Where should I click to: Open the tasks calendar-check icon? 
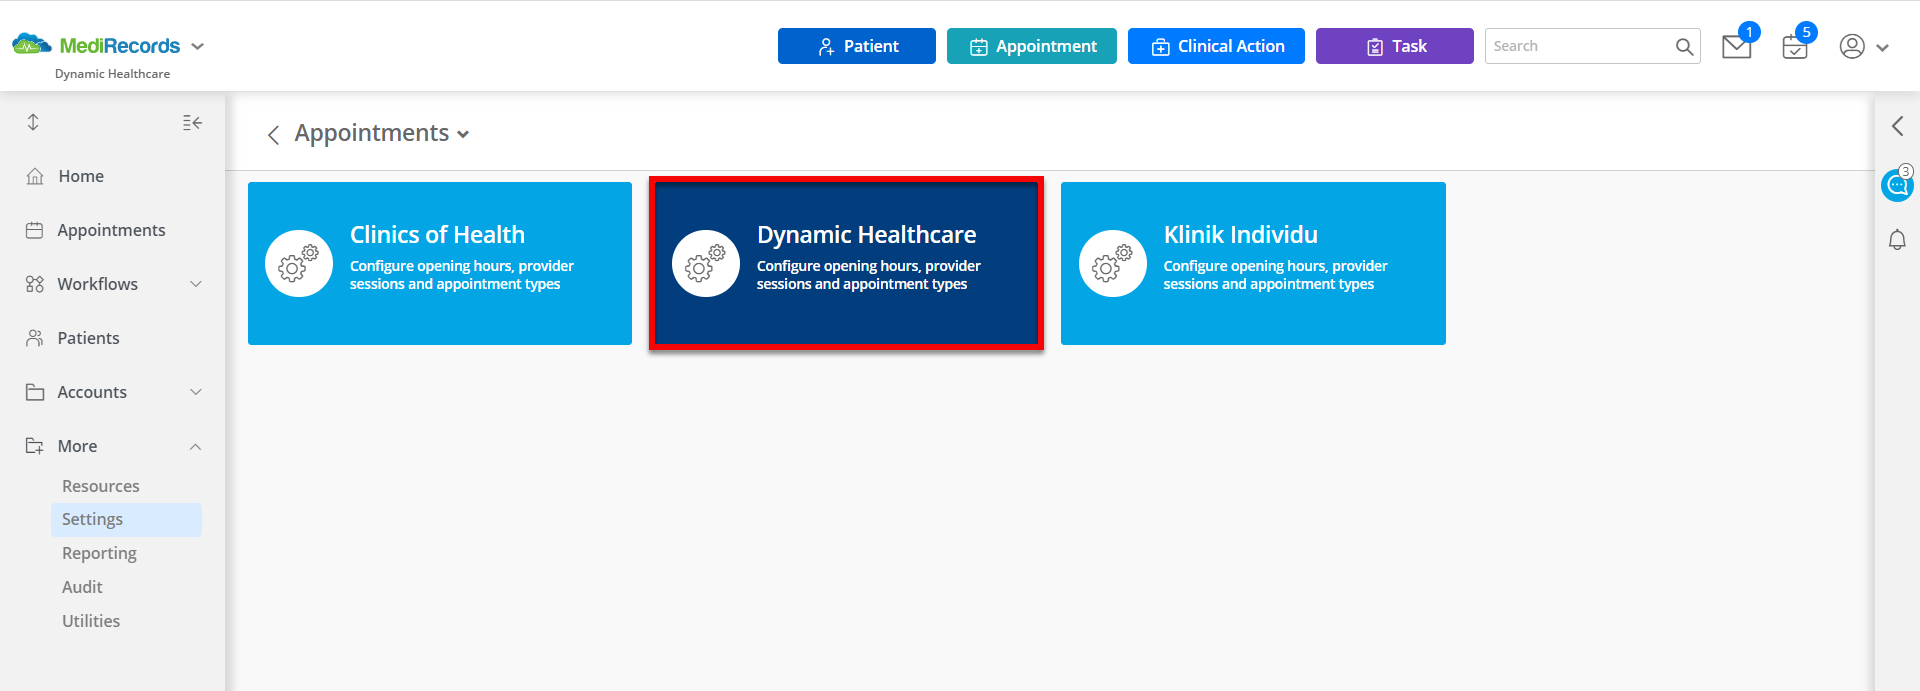pos(1795,47)
